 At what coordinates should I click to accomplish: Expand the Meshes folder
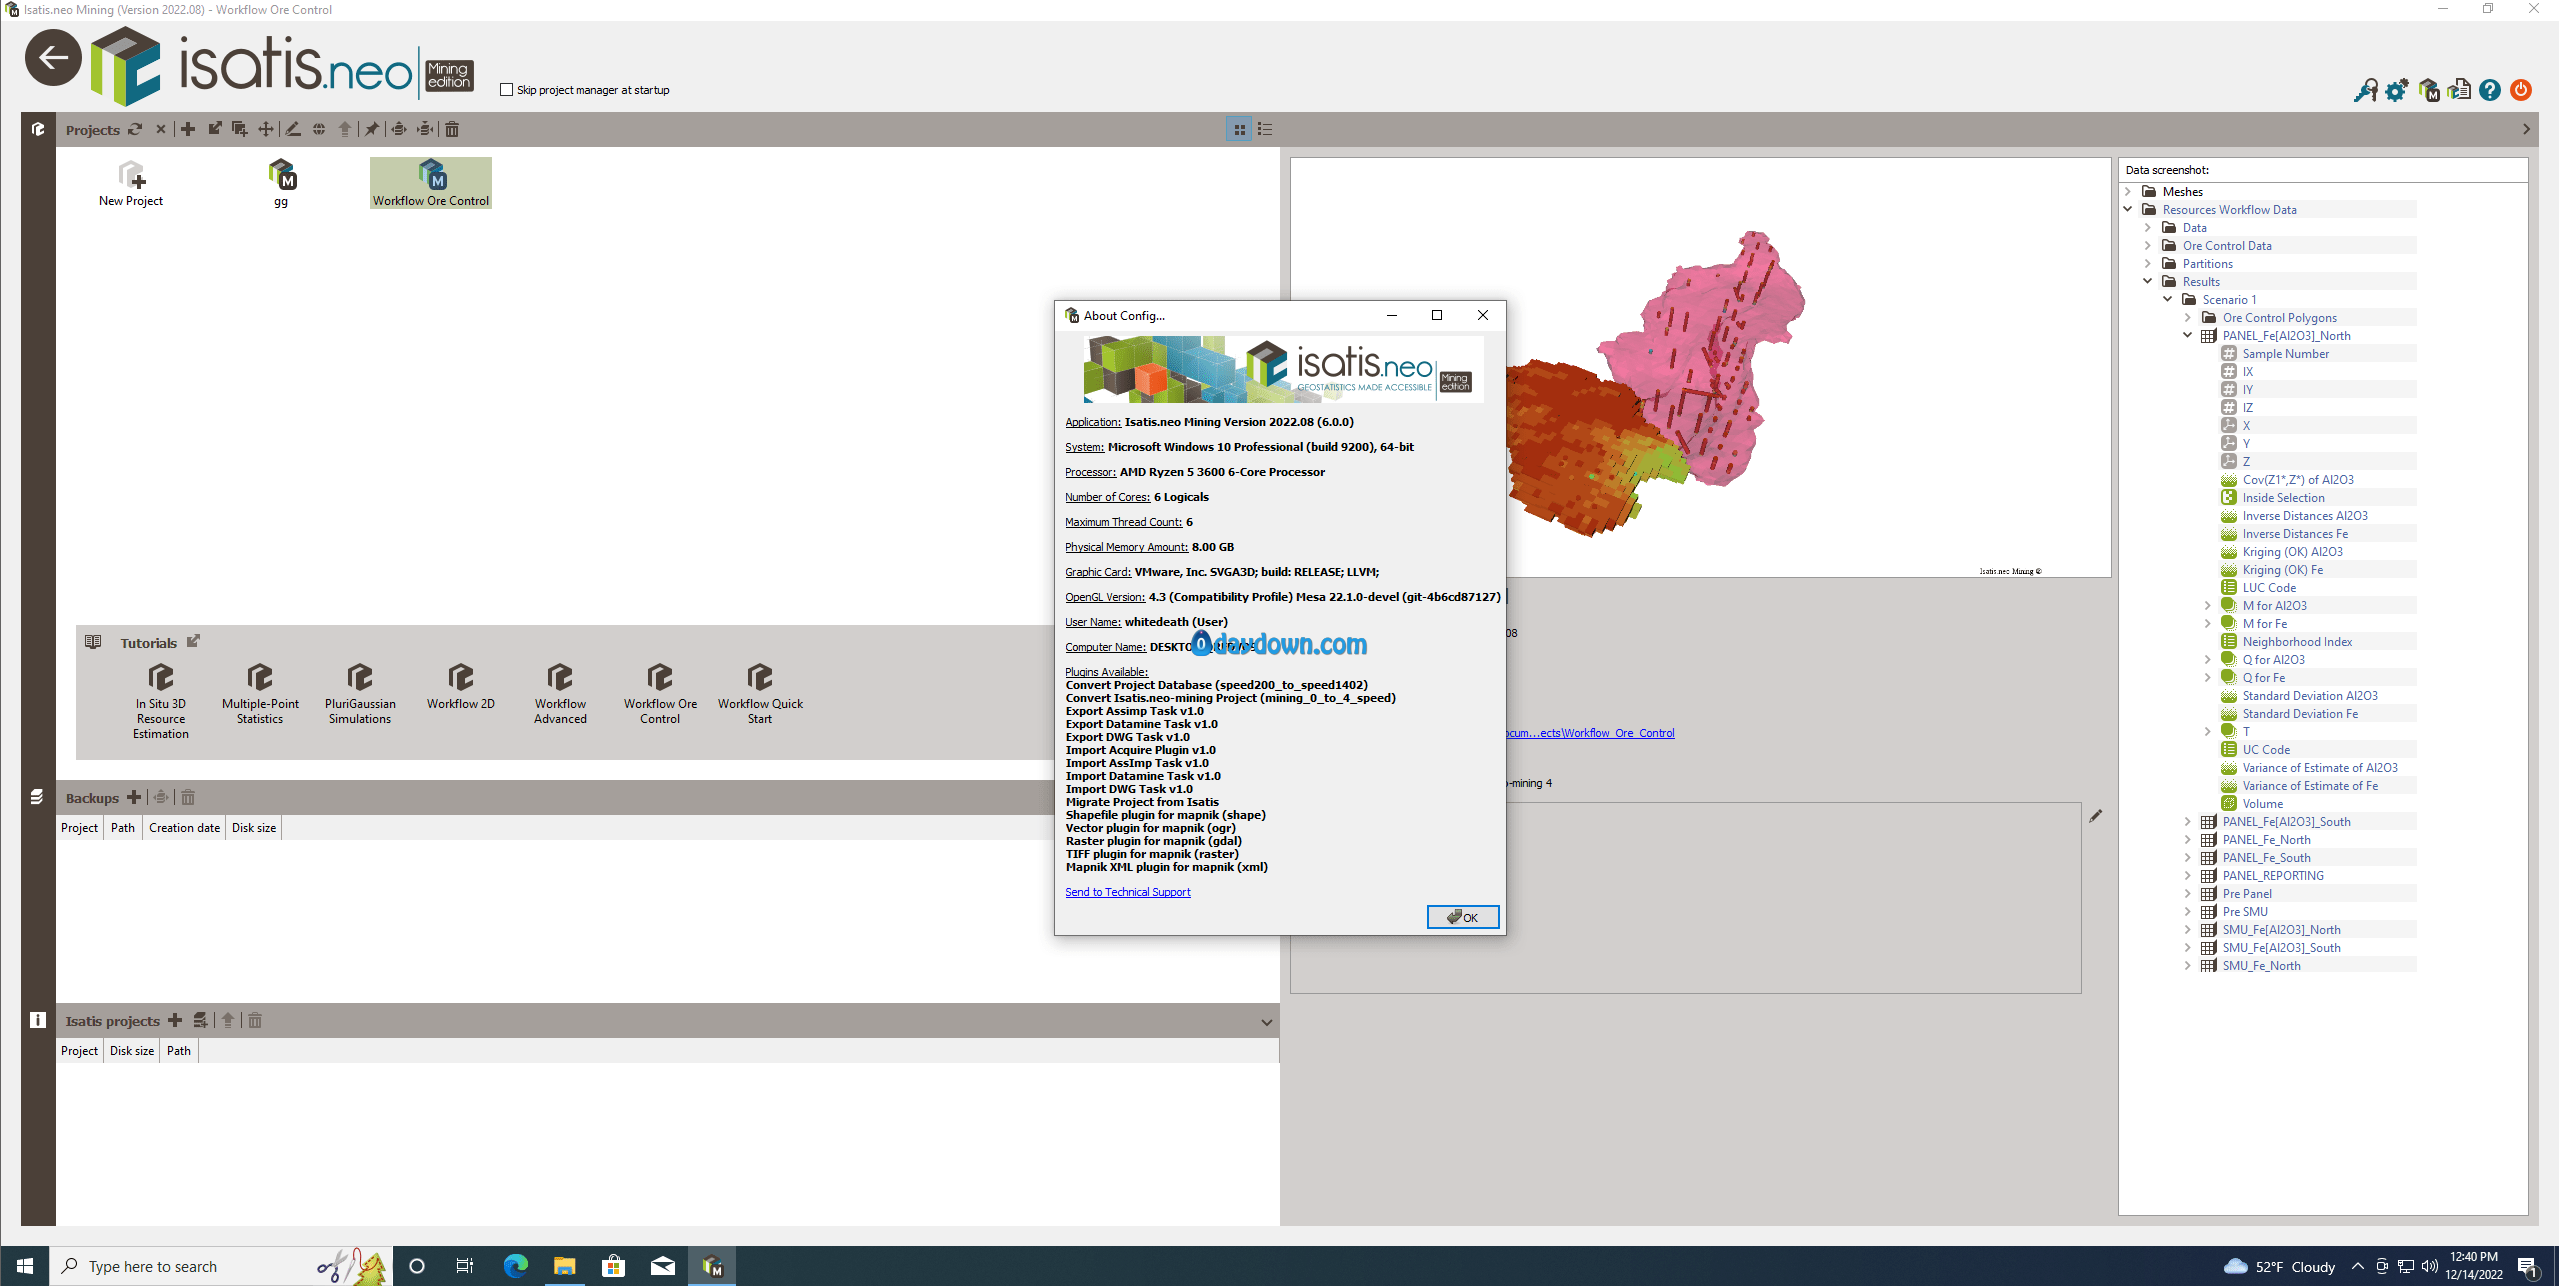click(x=2128, y=192)
